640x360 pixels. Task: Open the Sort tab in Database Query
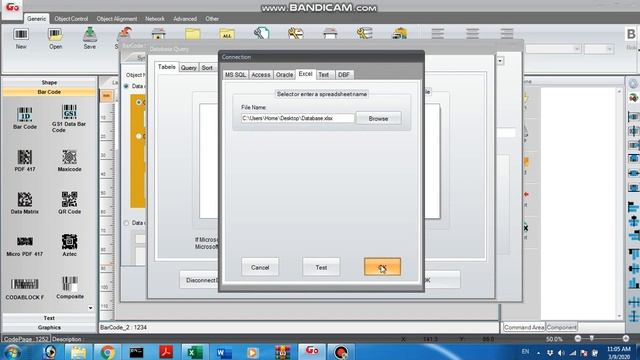(x=207, y=68)
